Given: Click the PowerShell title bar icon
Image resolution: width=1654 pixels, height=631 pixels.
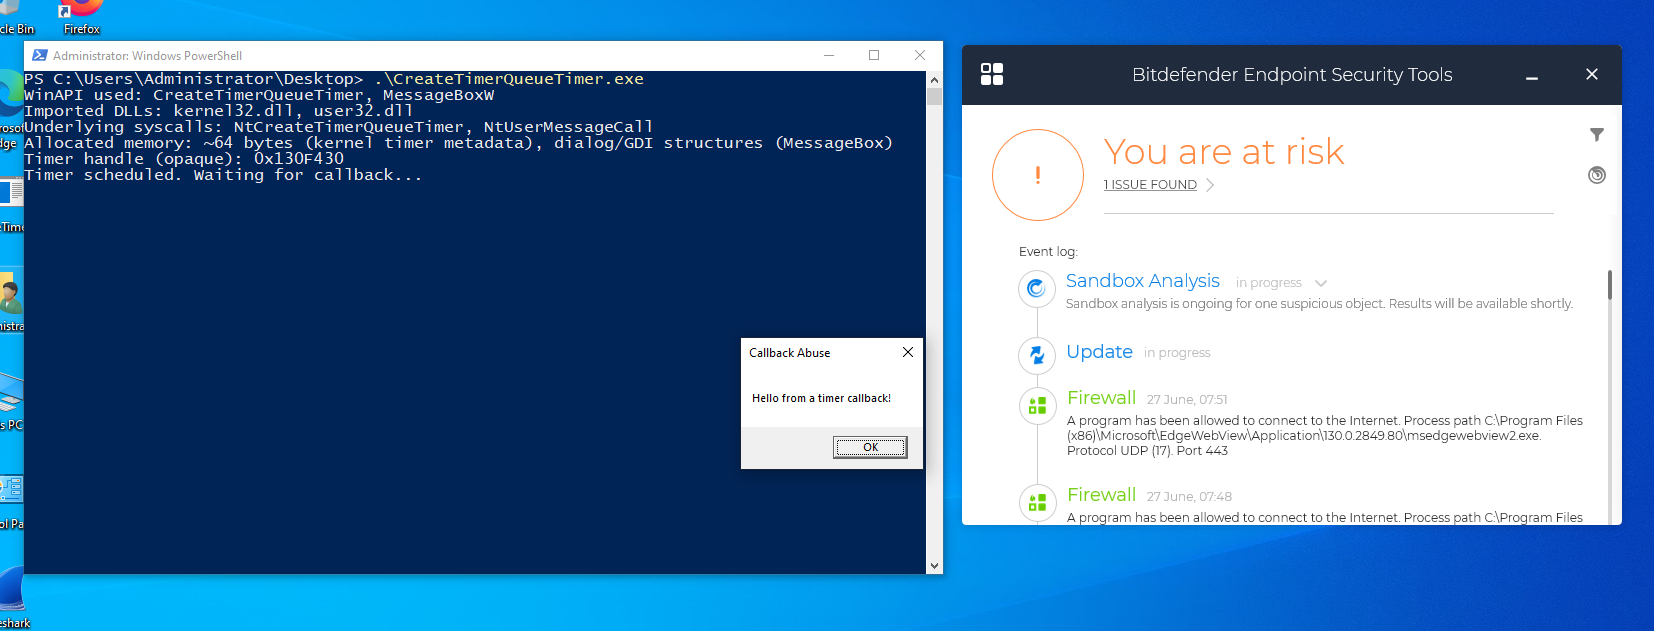Looking at the screenshot, I should (x=40, y=56).
